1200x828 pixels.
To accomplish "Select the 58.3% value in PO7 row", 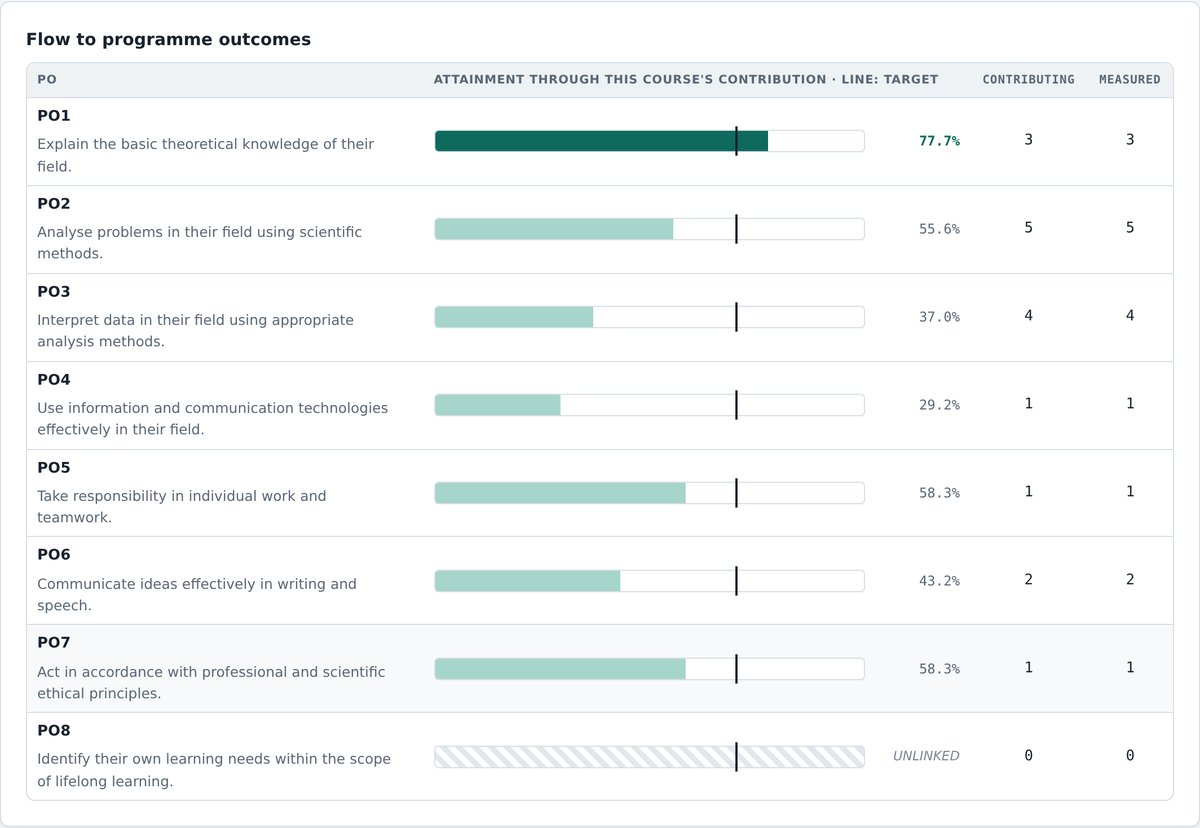I will pyautogui.click(x=939, y=669).
